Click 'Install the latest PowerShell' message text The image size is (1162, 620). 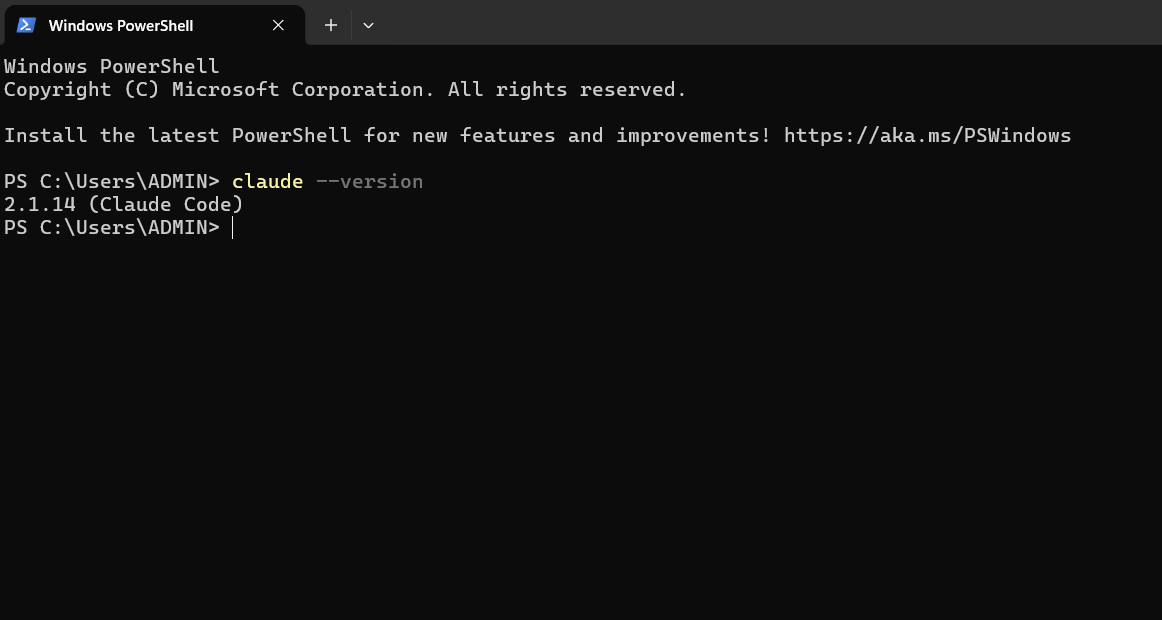click(x=177, y=135)
